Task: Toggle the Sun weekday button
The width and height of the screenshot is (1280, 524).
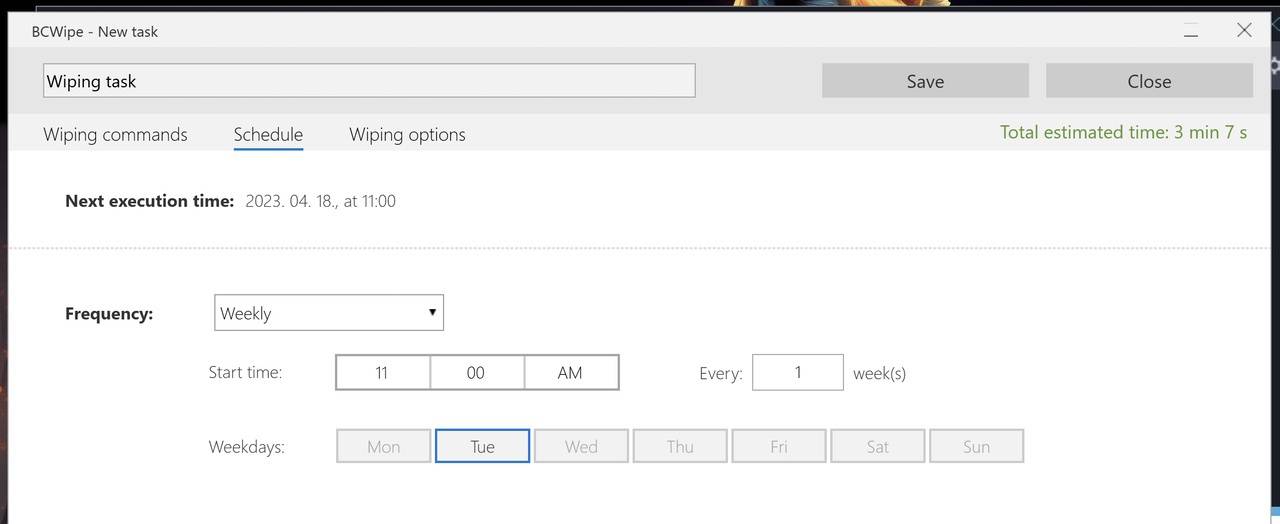Action: 976,446
